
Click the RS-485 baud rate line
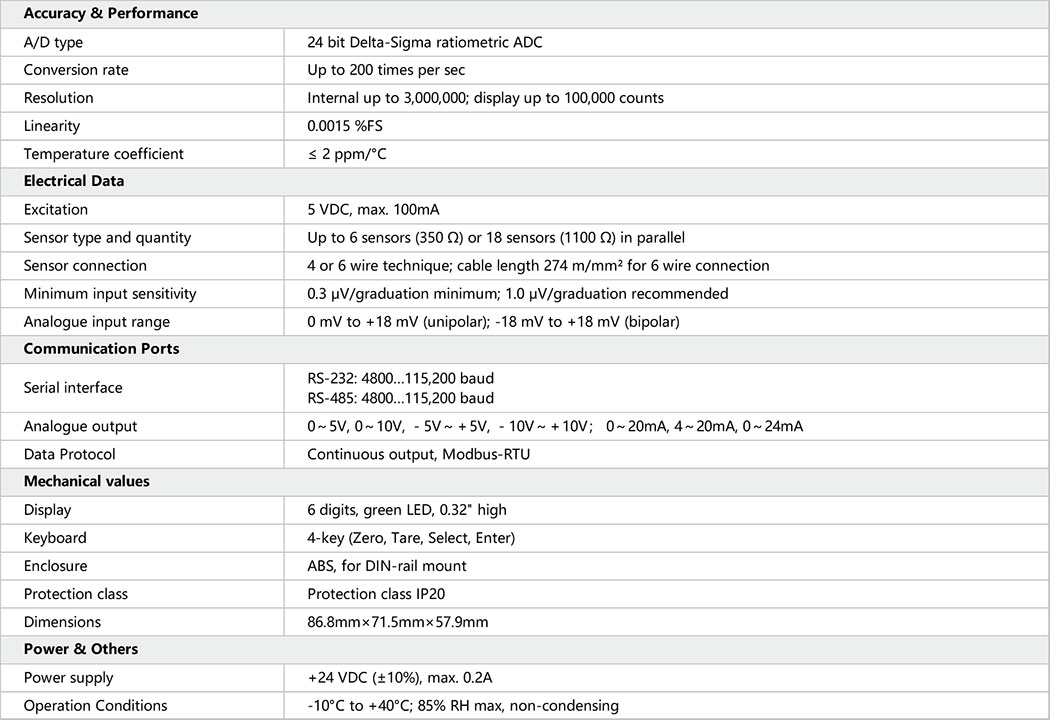pyautogui.click(x=400, y=398)
